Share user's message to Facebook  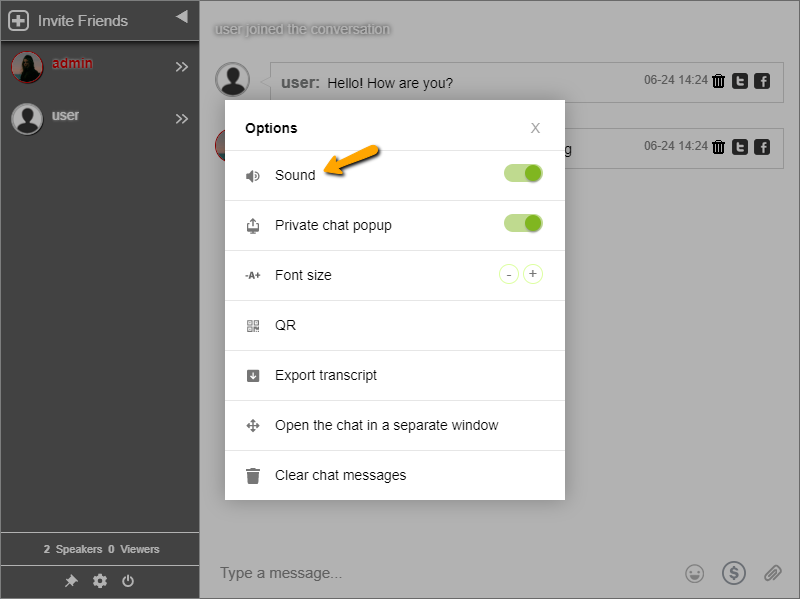[x=762, y=82]
